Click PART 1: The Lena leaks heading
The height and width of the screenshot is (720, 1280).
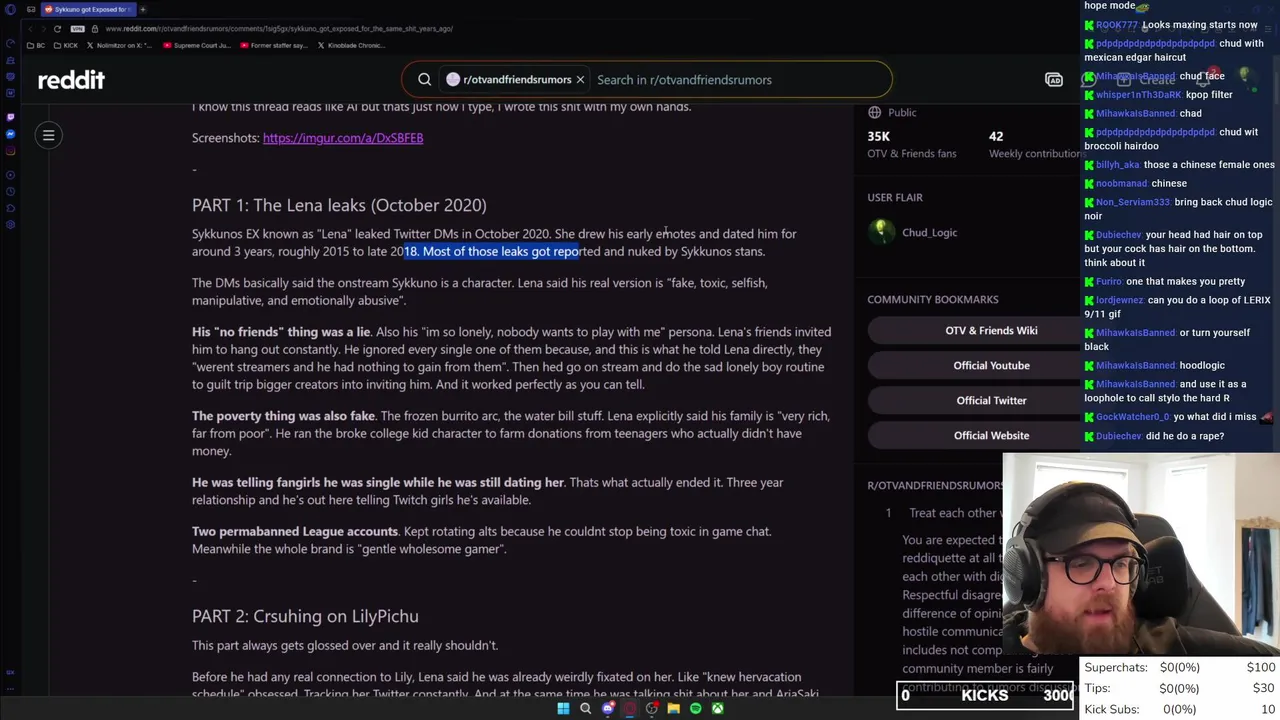339,205
